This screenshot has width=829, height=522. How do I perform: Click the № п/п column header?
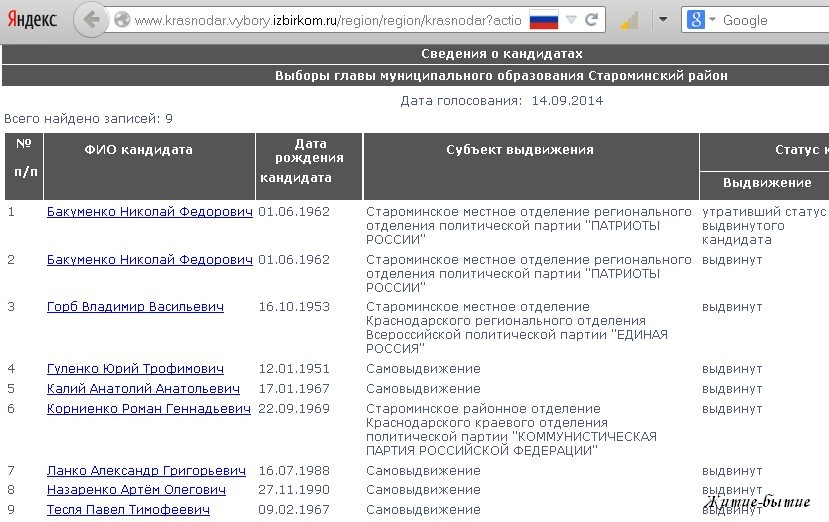pyautogui.click(x=24, y=166)
